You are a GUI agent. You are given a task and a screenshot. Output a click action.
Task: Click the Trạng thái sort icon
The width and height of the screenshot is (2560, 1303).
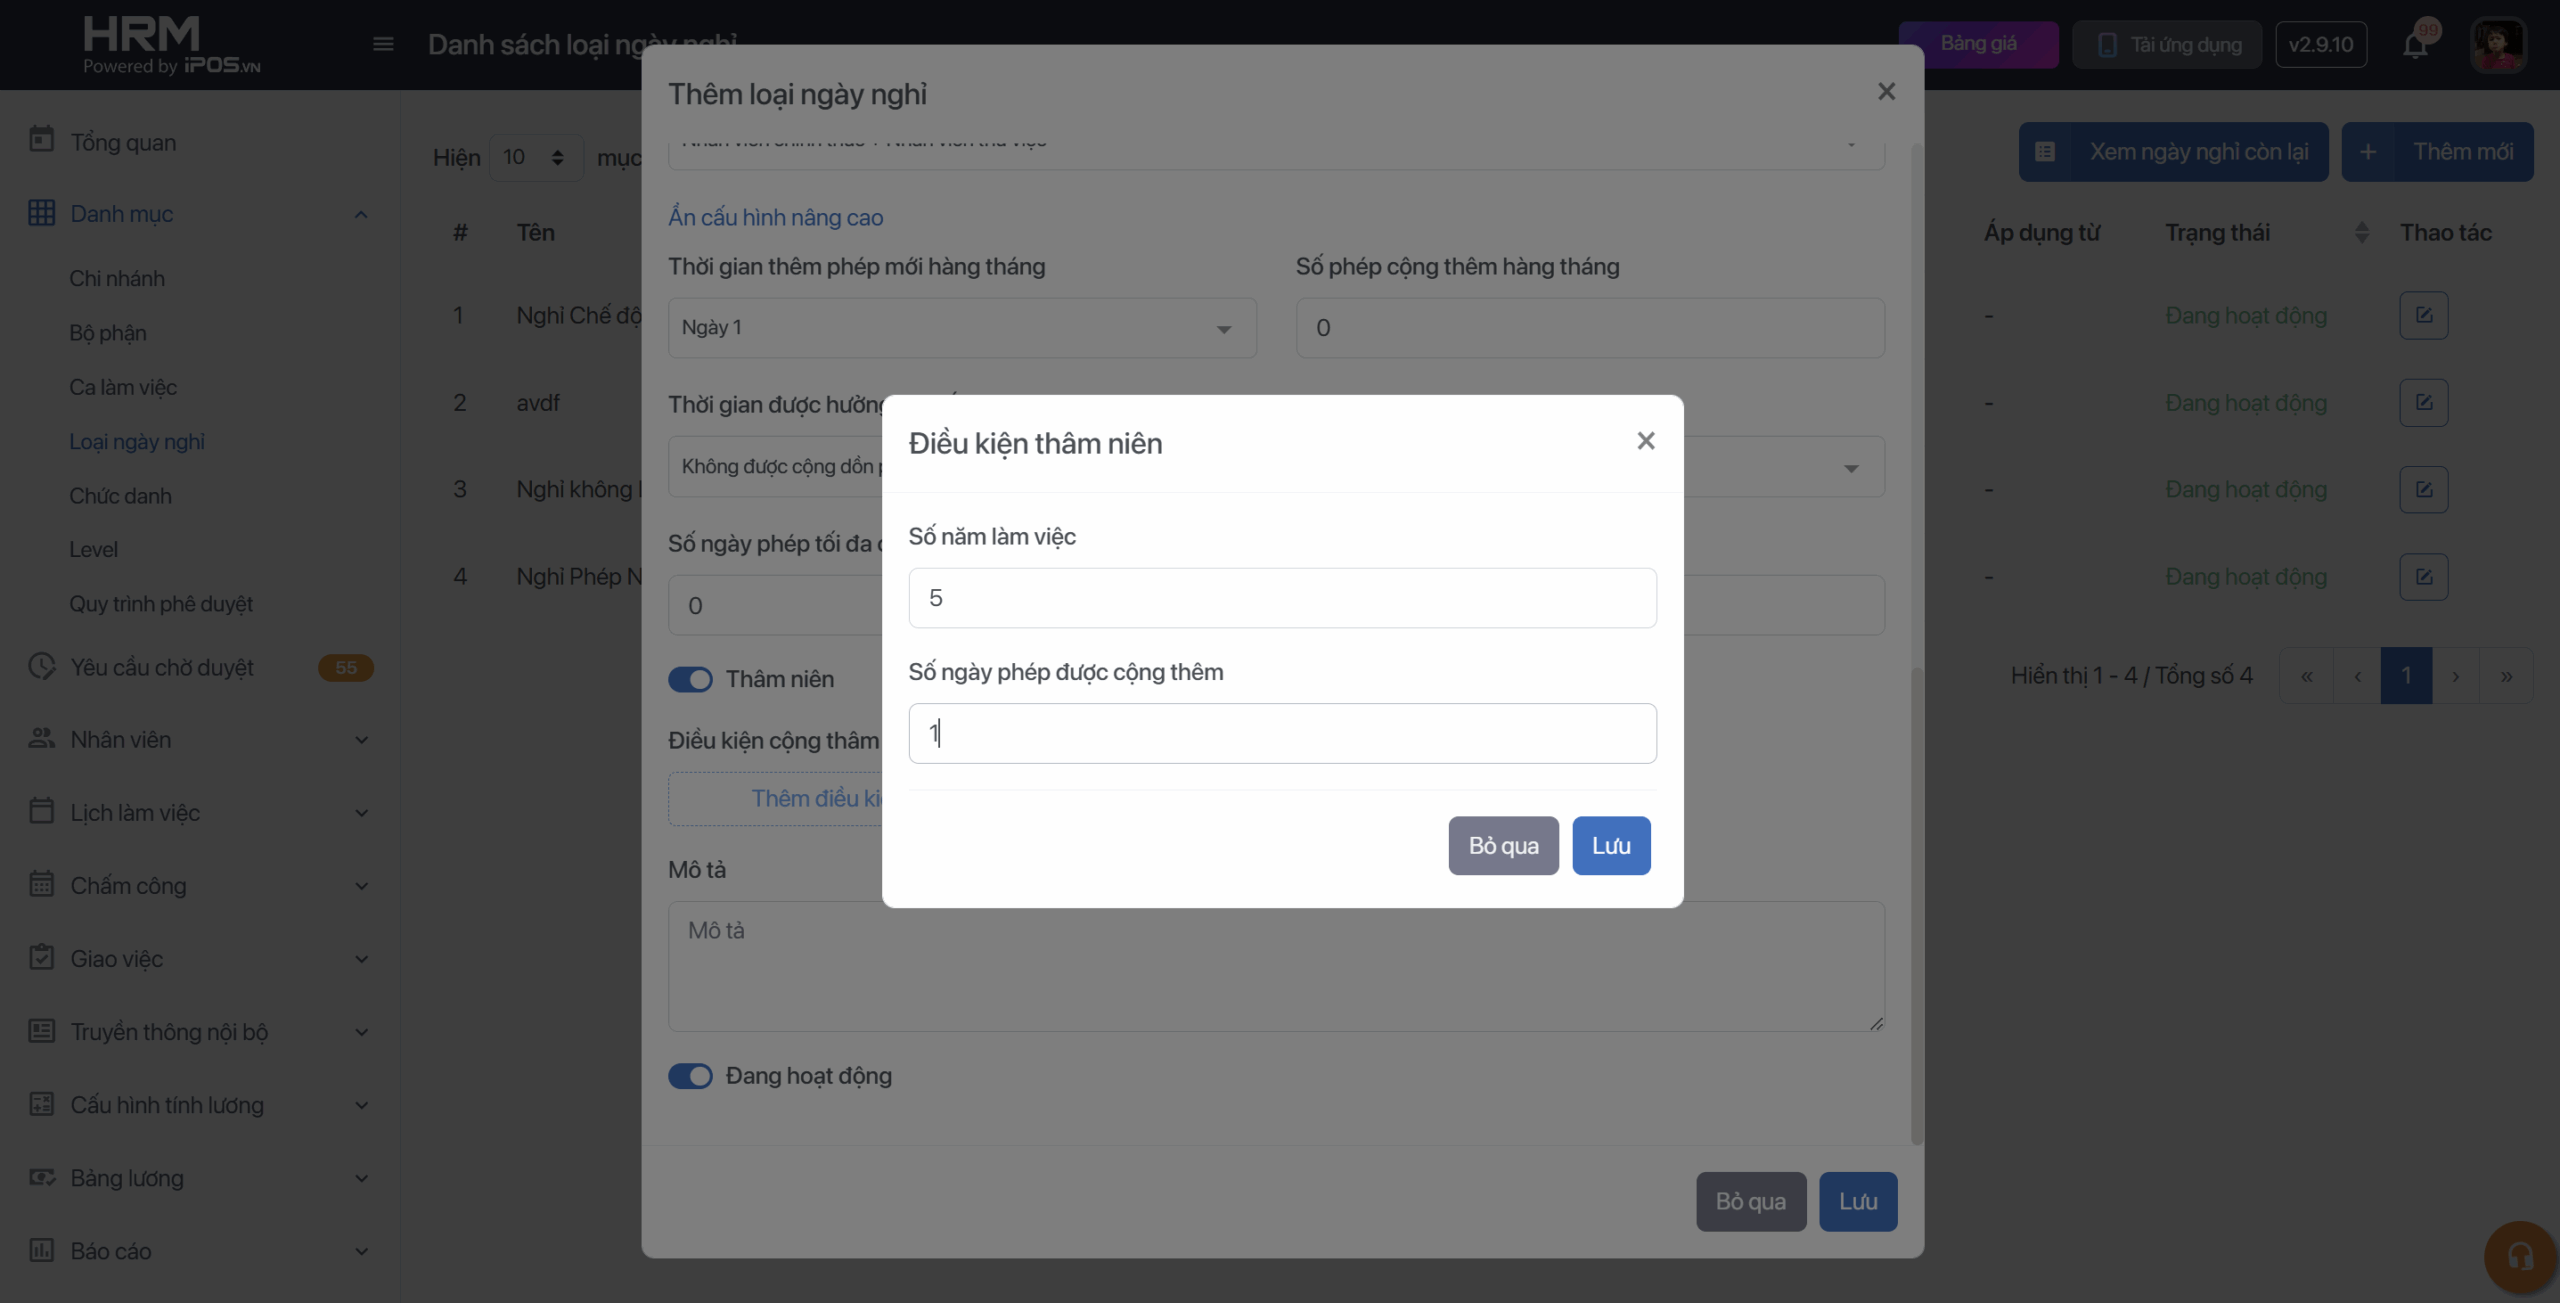pyautogui.click(x=2361, y=233)
